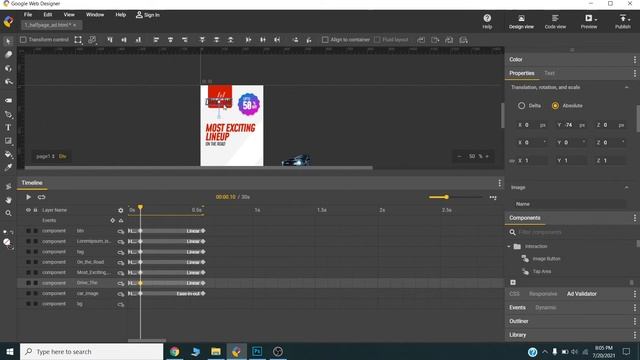Select the Selection tool in left toolbar

8,41
